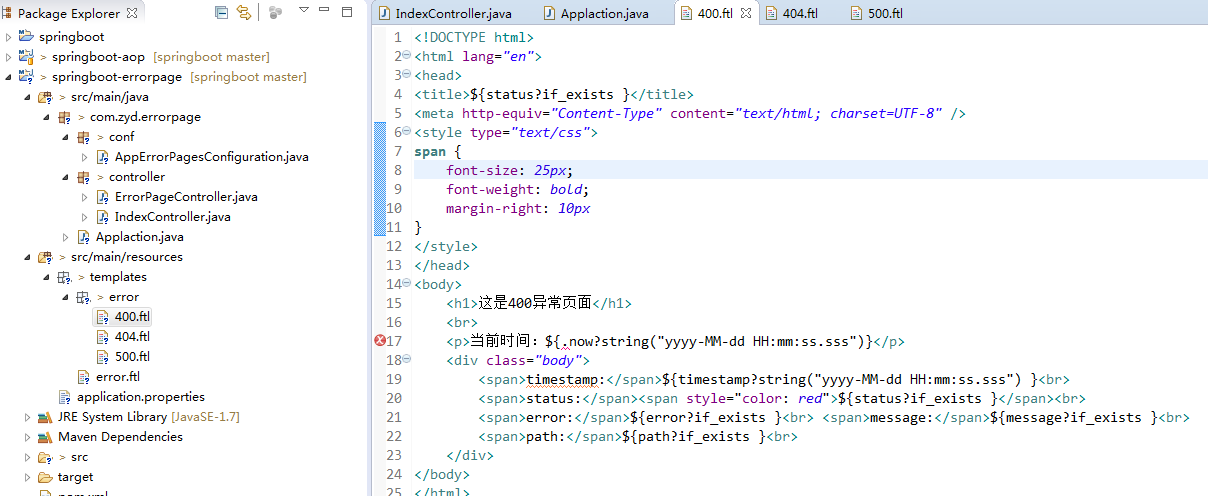Image resolution: width=1208 pixels, height=496 pixels.
Task: Click the error marker on line 17
Action: (x=380, y=341)
